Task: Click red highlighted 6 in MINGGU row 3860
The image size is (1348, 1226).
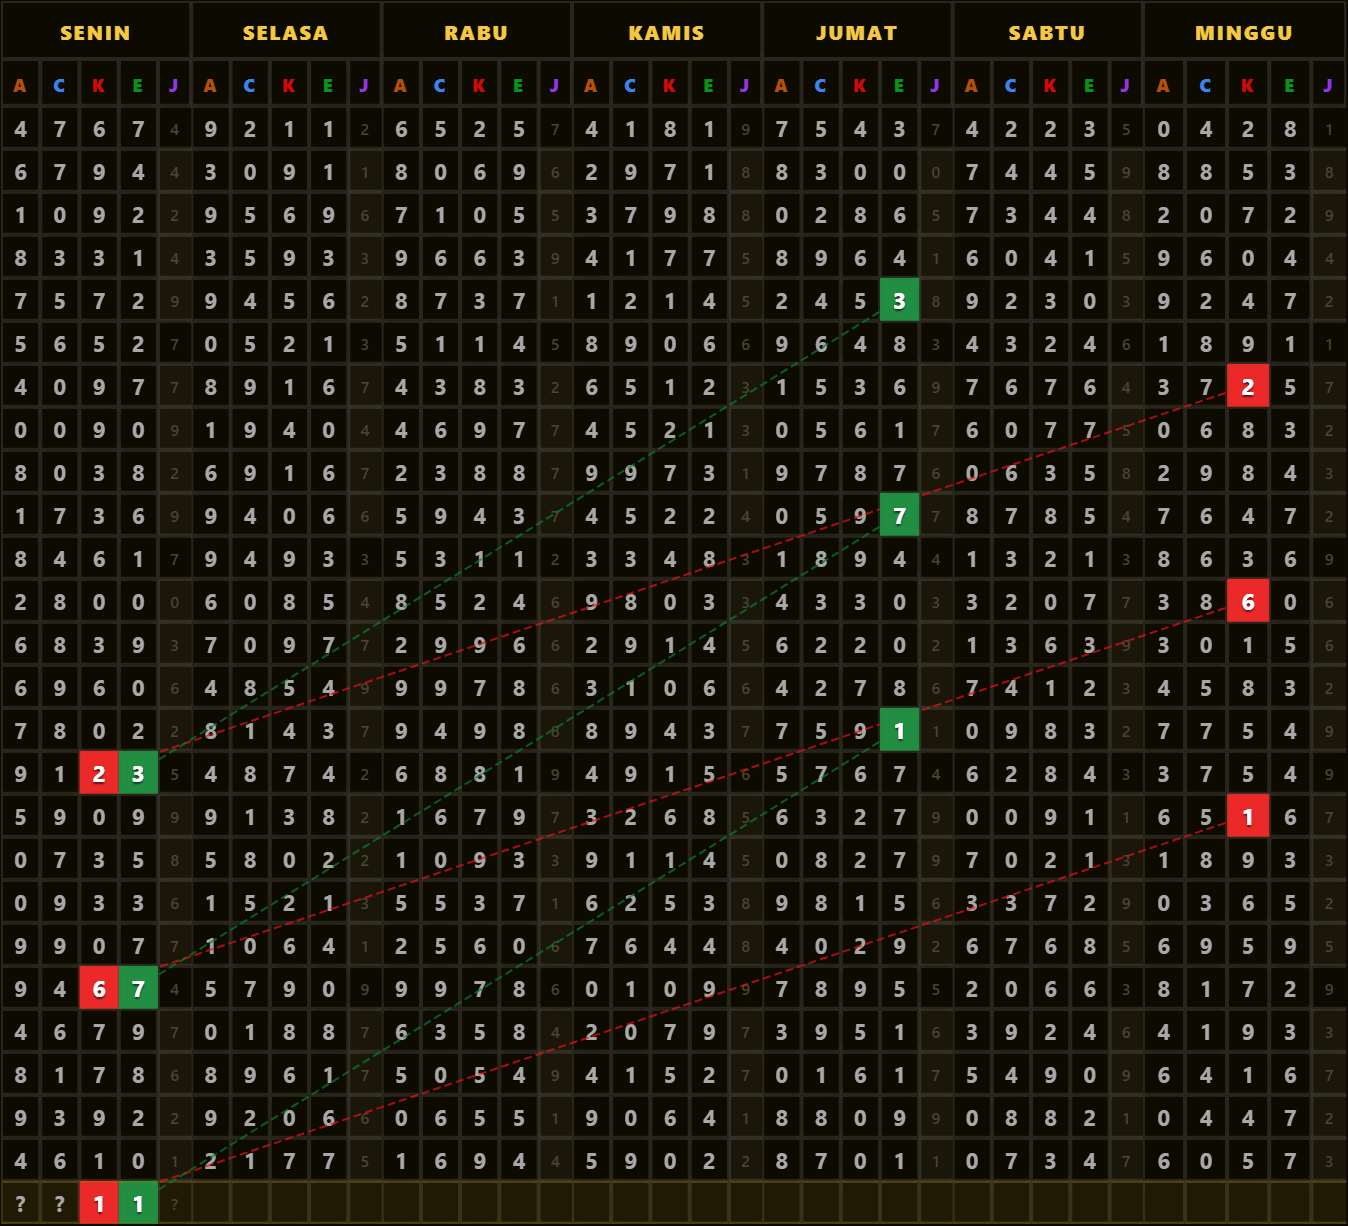Action: click(x=1247, y=602)
